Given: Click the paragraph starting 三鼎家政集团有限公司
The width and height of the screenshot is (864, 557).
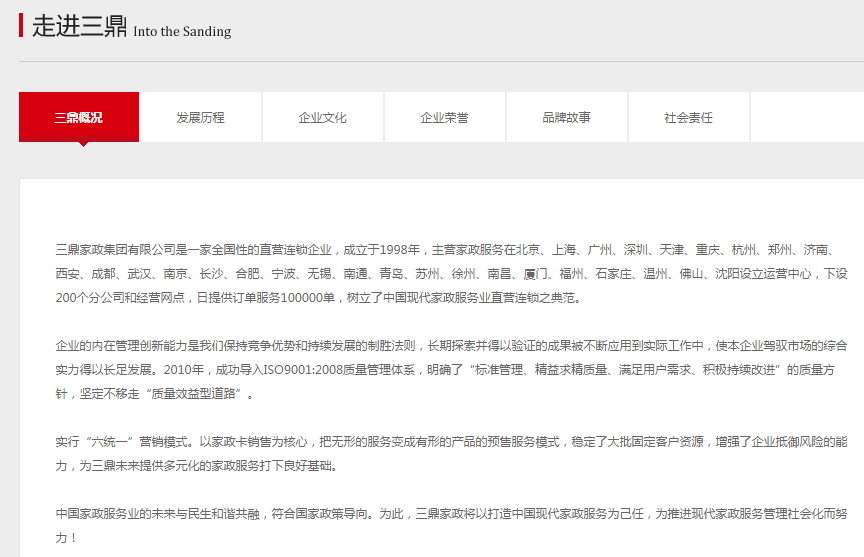Looking at the screenshot, I should coord(451,274).
